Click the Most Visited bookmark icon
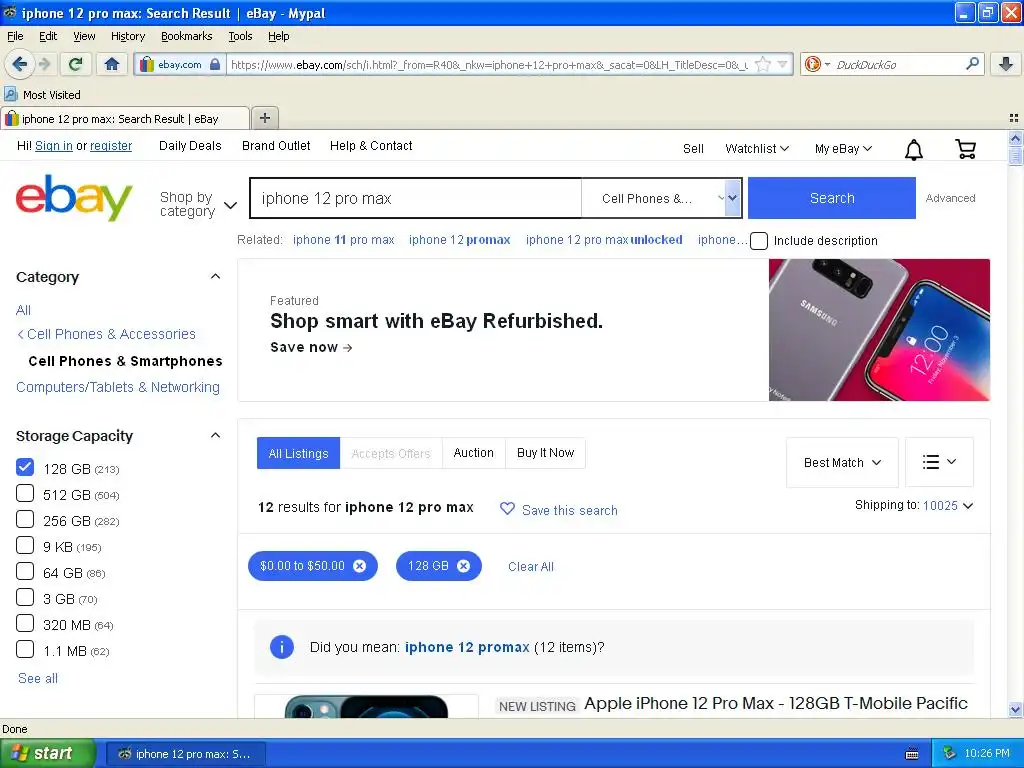Image resolution: width=1024 pixels, height=768 pixels. pos(10,94)
